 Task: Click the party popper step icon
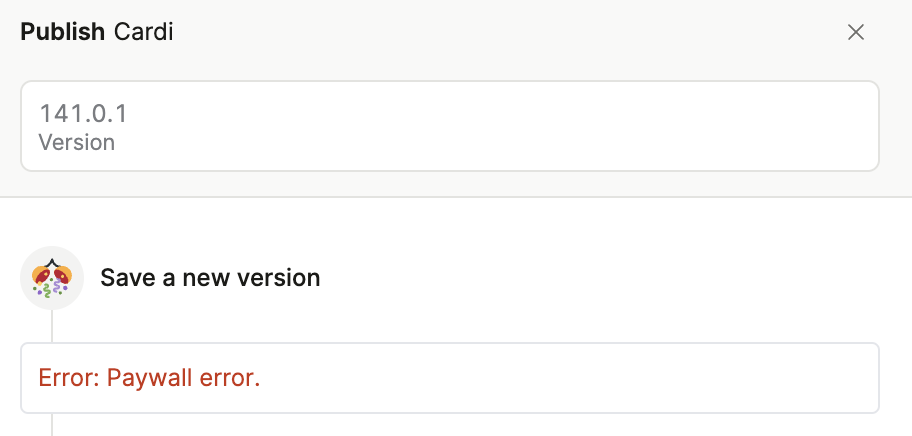pos(51,277)
